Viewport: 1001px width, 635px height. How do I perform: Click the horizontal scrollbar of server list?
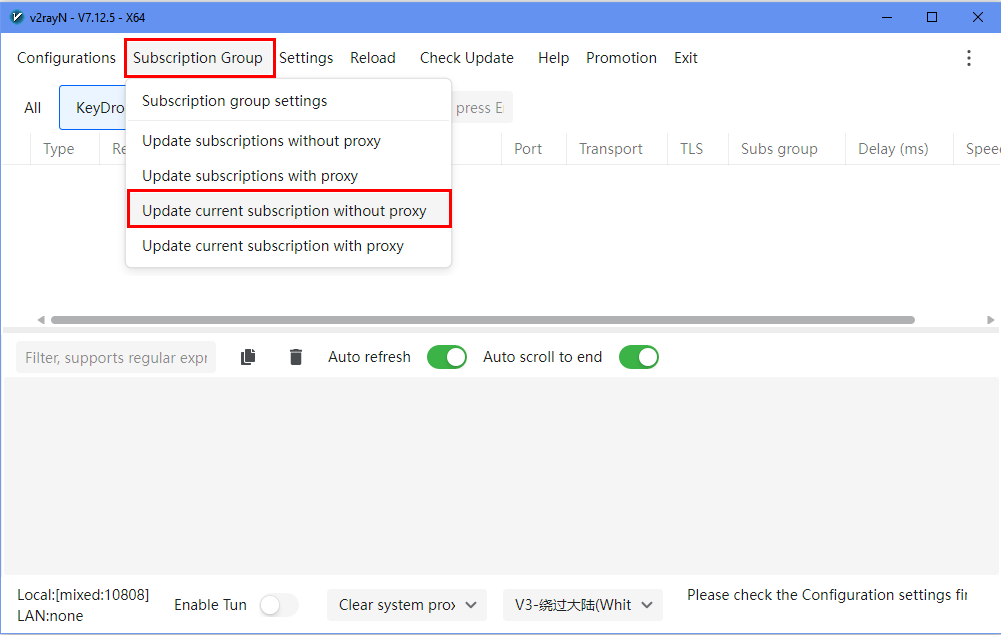click(x=480, y=320)
